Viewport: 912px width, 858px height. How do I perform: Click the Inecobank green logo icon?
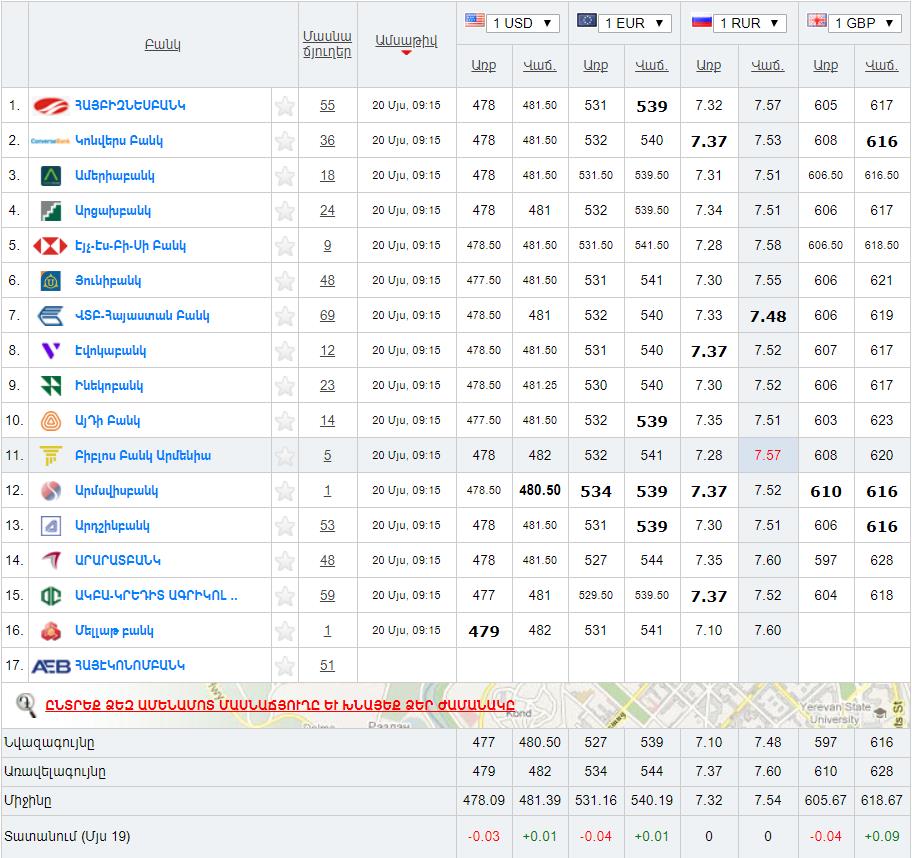click(50, 386)
